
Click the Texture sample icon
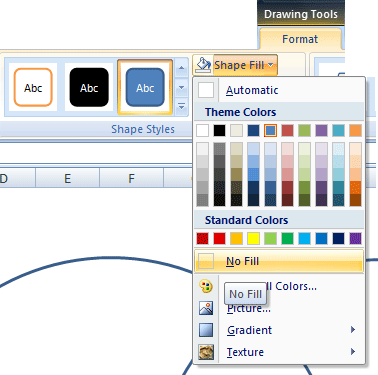[x=206, y=352]
